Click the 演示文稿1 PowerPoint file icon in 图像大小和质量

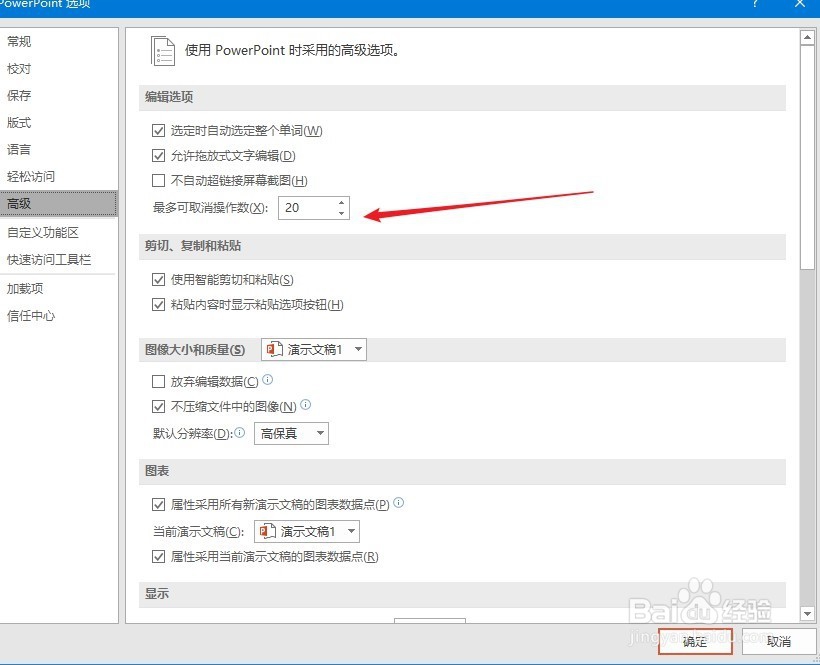(x=272, y=349)
